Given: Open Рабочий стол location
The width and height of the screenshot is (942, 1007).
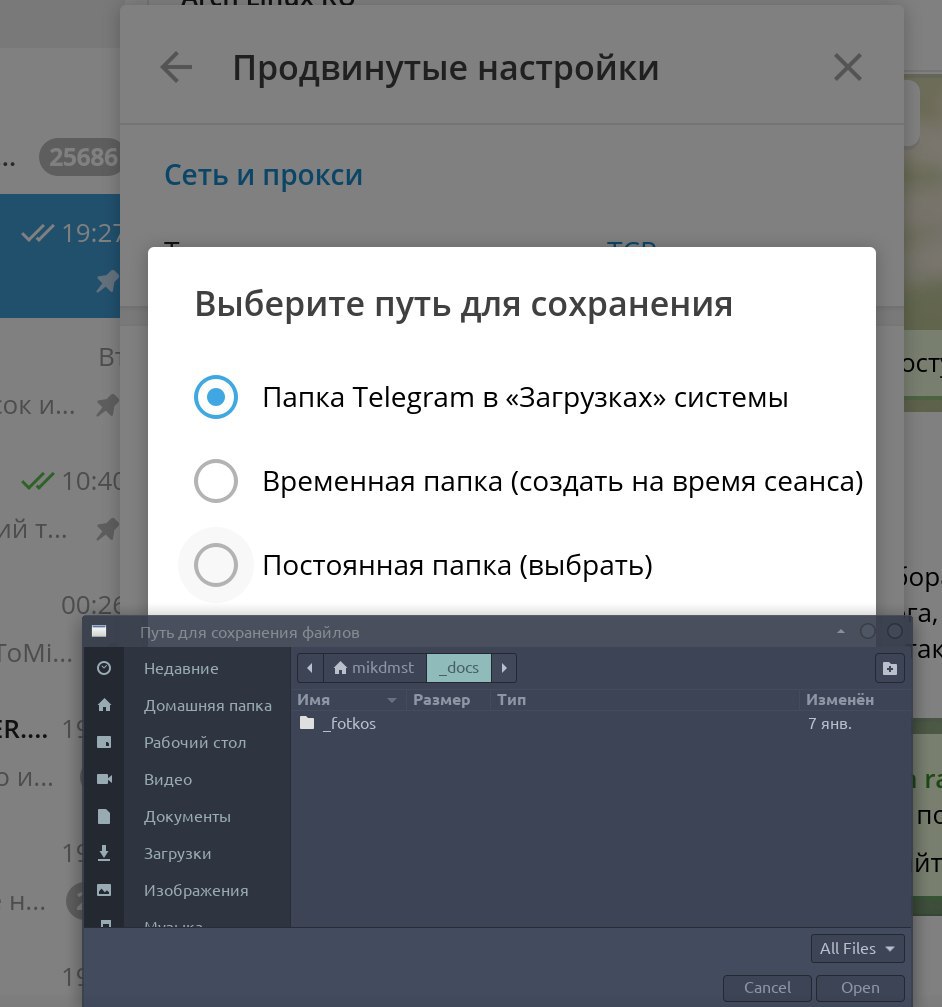Looking at the screenshot, I should point(195,742).
